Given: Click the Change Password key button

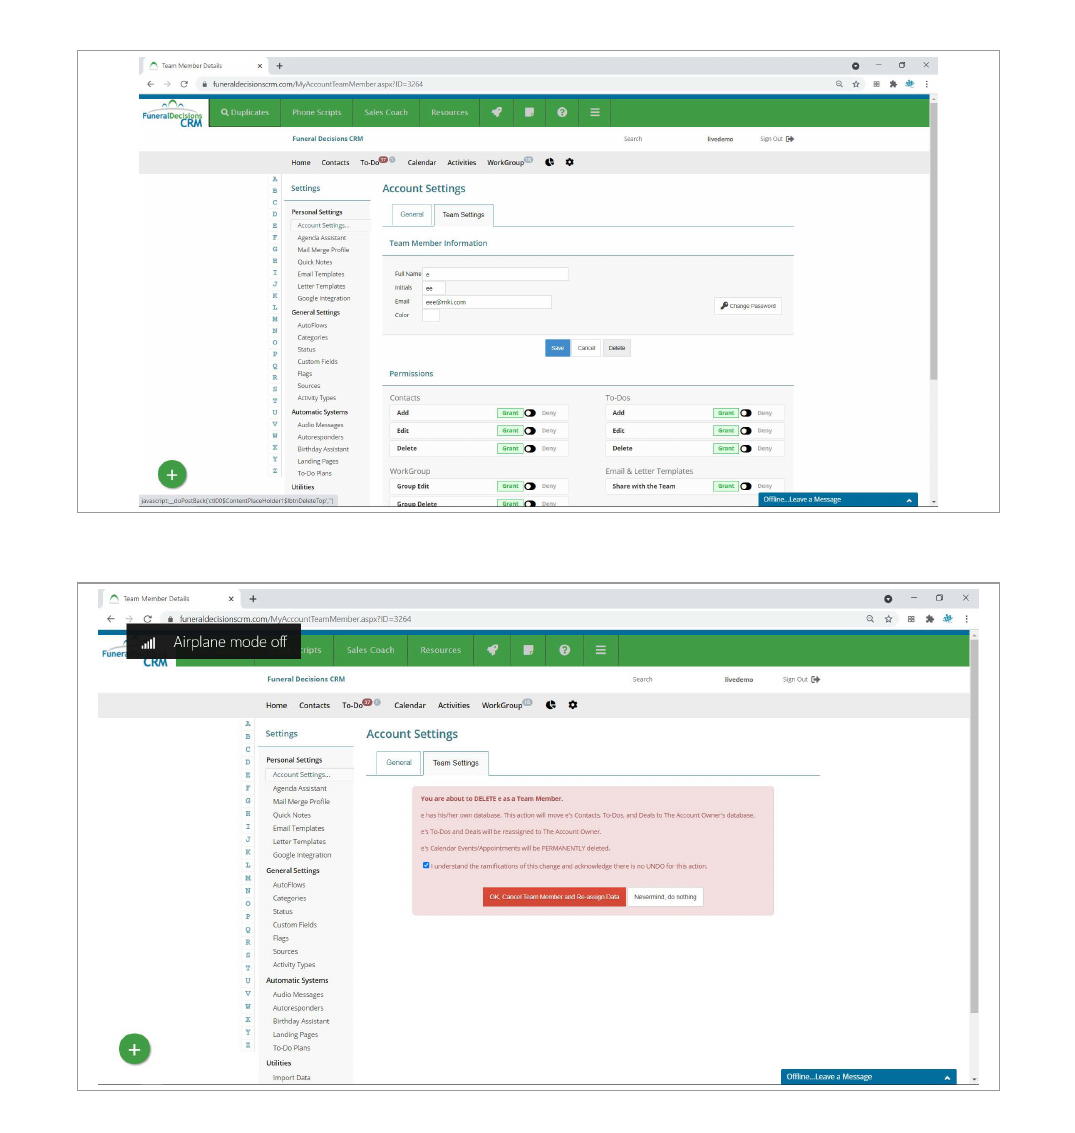Looking at the screenshot, I should tap(748, 306).
